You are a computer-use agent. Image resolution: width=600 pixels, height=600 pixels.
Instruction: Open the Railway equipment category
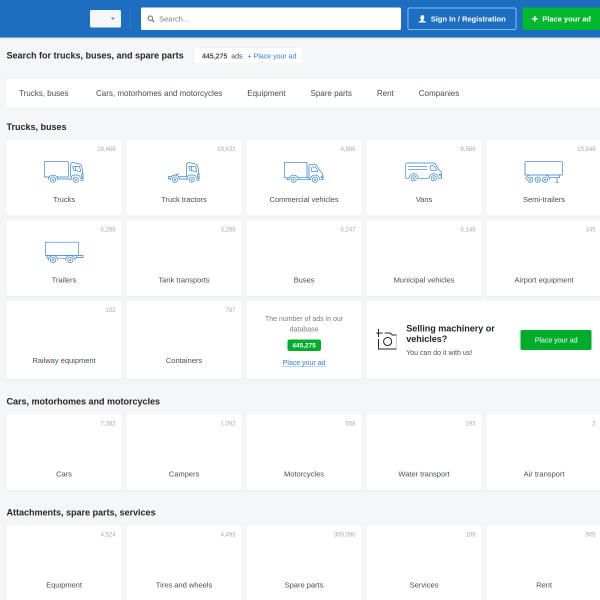(x=64, y=340)
